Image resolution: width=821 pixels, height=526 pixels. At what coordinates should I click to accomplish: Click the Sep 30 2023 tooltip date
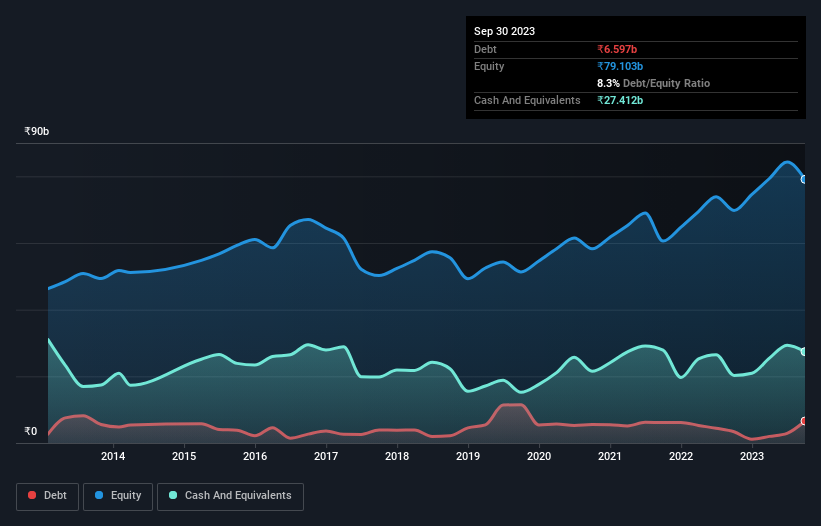504,31
